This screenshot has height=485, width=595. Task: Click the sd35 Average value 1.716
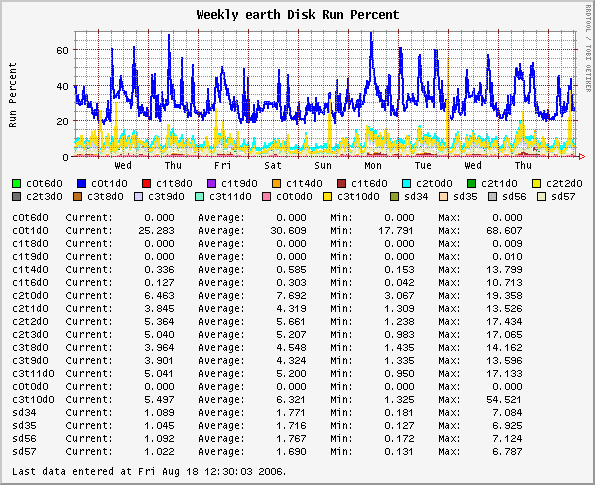[291, 426]
